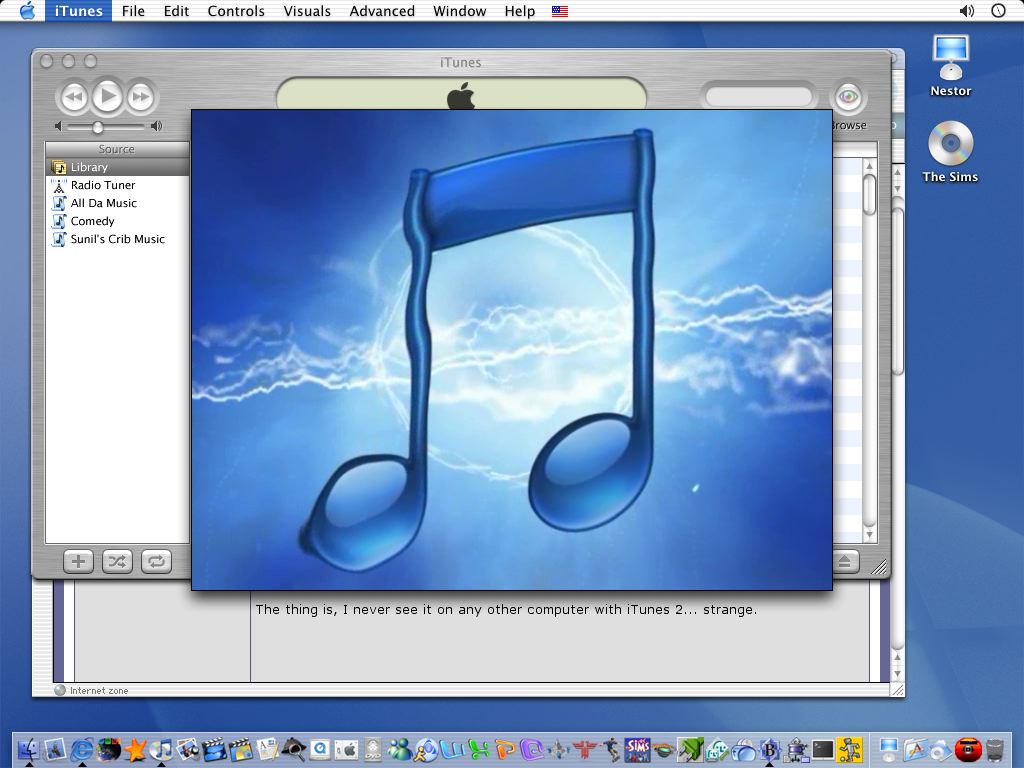
Task: Open System Preferences from the Dock
Action: tap(347, 750)
